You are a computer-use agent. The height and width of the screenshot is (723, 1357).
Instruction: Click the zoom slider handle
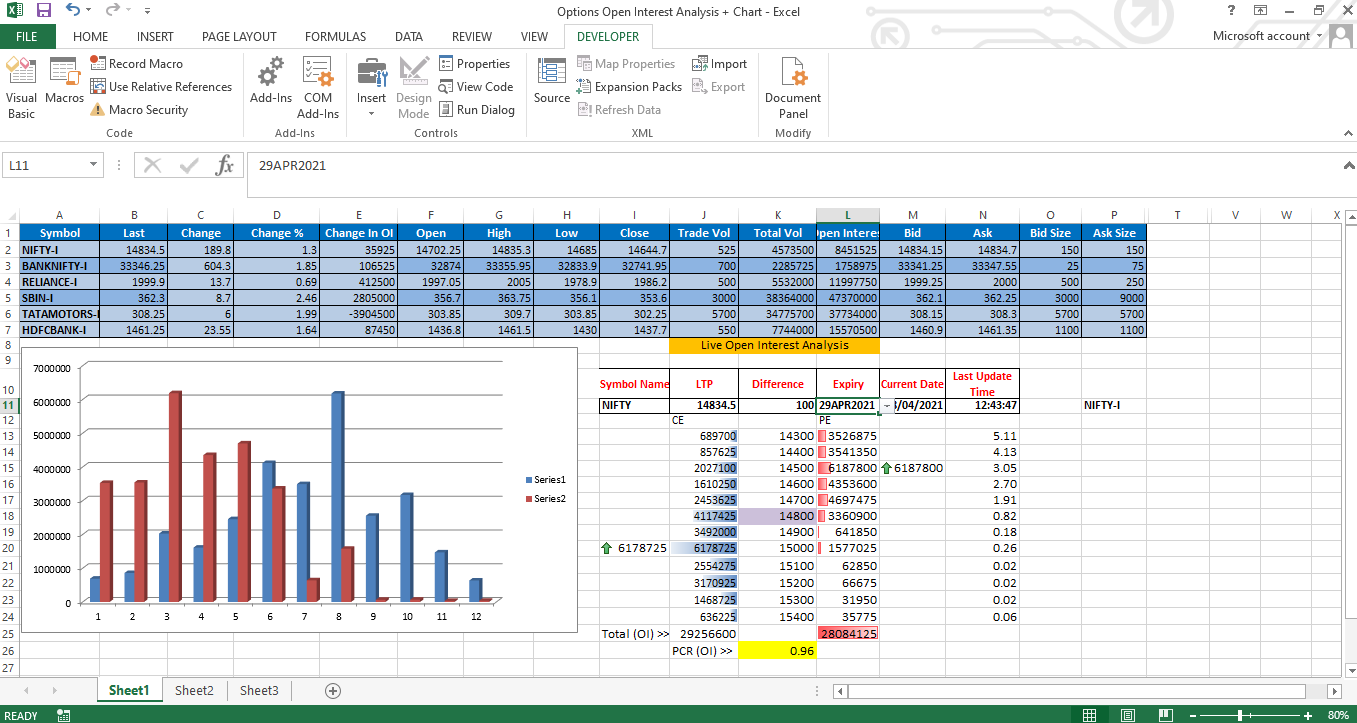pos(1240,715)
